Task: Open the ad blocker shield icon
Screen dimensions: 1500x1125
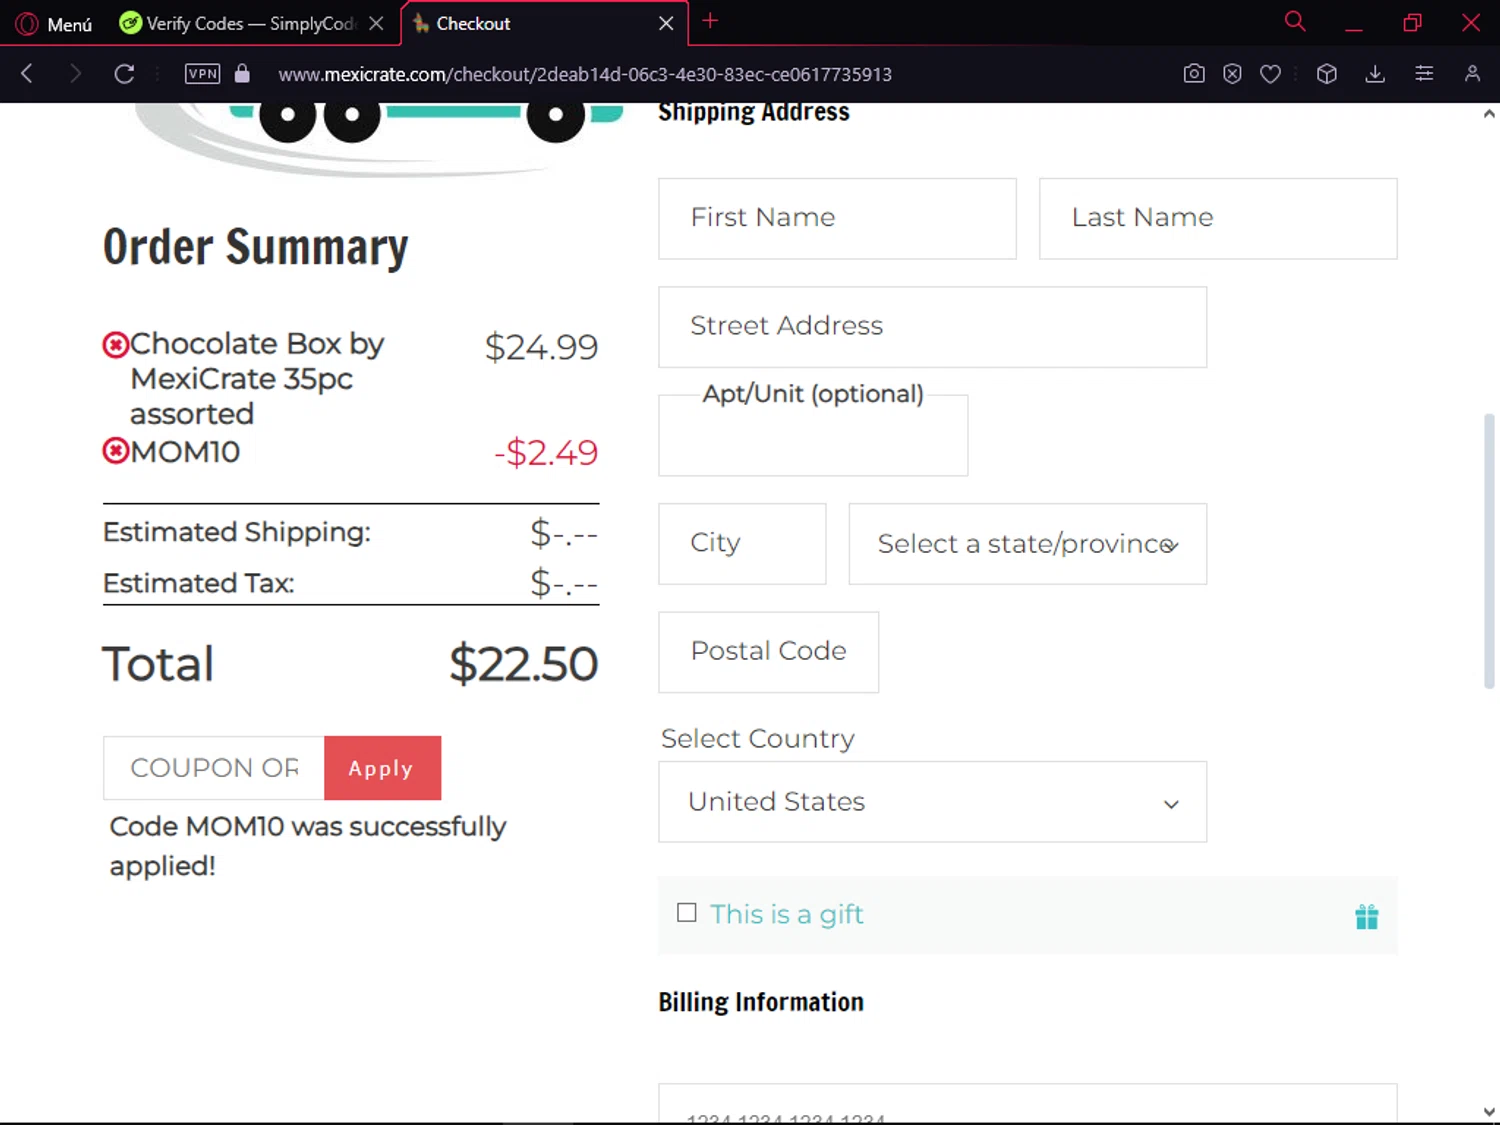Action: click(x=1232, y=73)
